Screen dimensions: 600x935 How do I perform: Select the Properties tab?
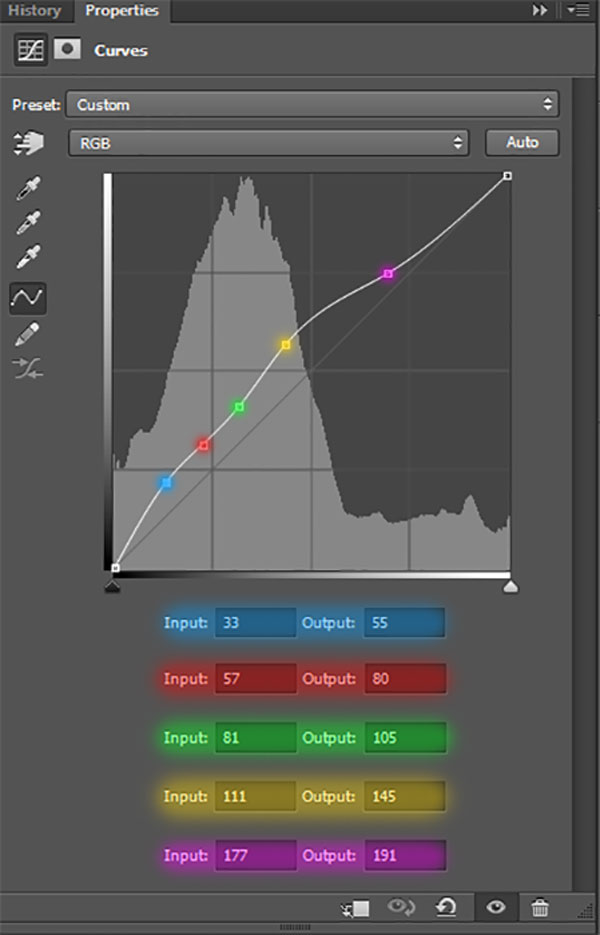pos(122,11)
